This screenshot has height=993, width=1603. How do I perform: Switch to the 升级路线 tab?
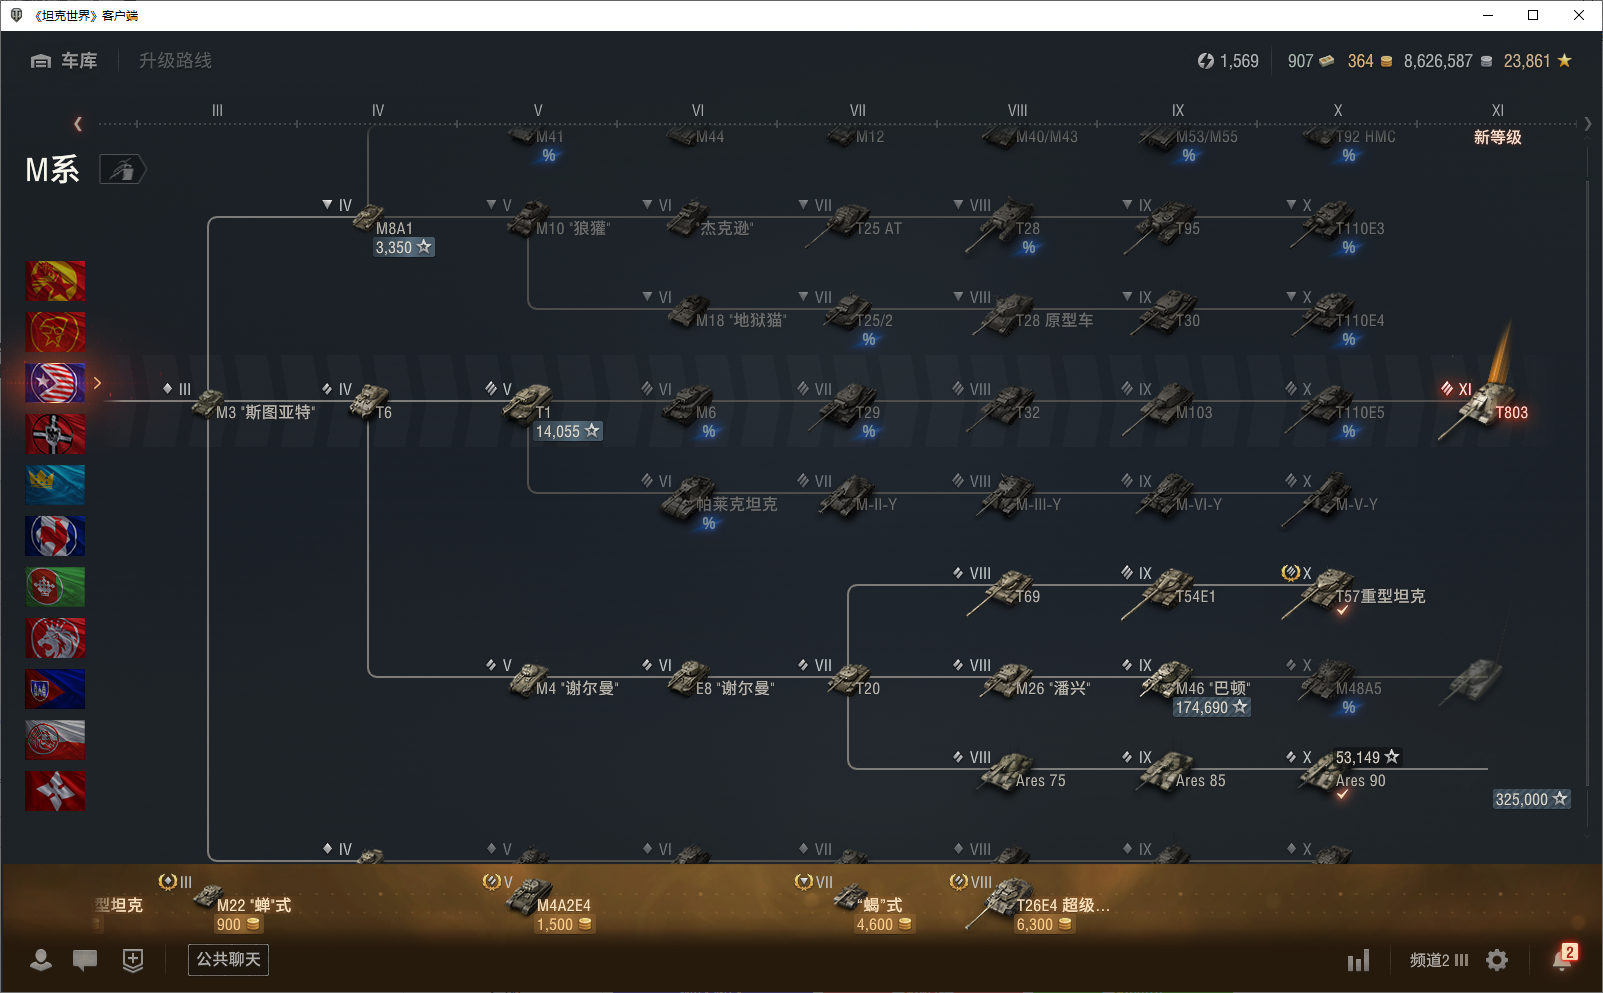(175, 61)
